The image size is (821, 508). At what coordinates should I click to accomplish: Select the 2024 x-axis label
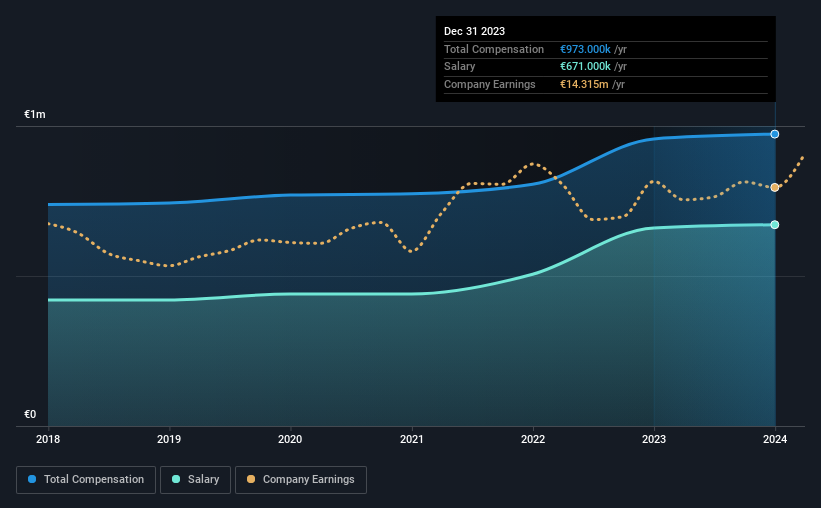(x=774, y=439)
